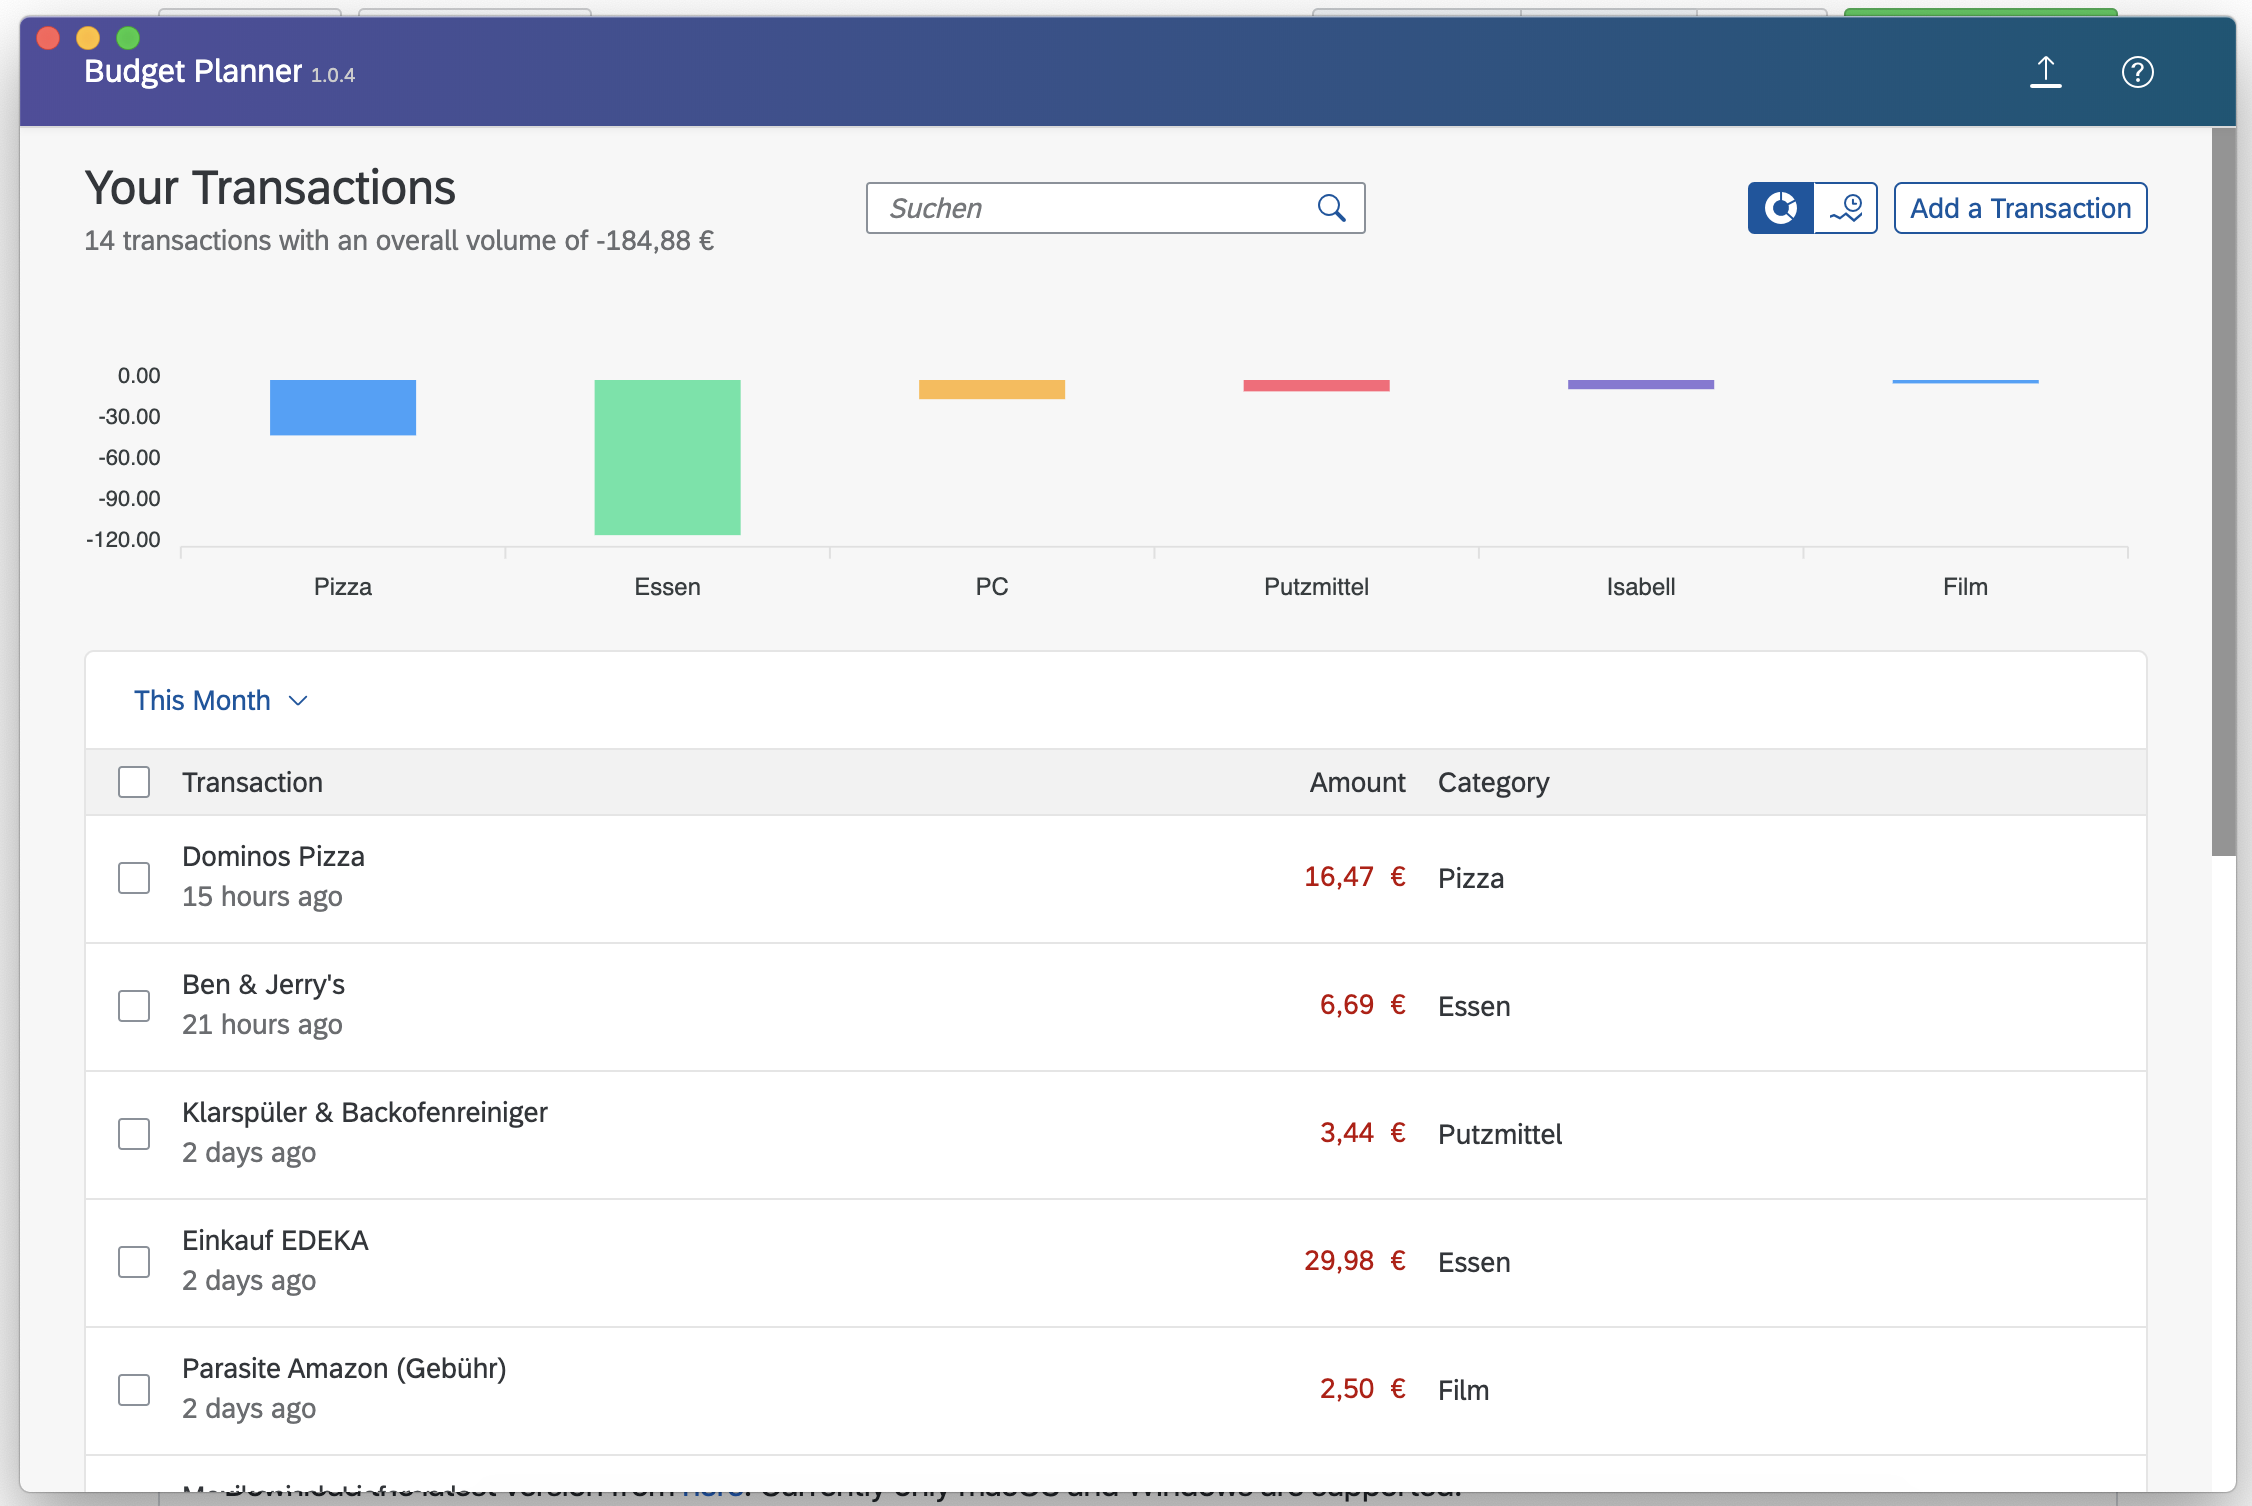Select the Ben & Jerry's transaction name
The width and height of the screenshot is (2252, 1506).
(x=263, y=984)
